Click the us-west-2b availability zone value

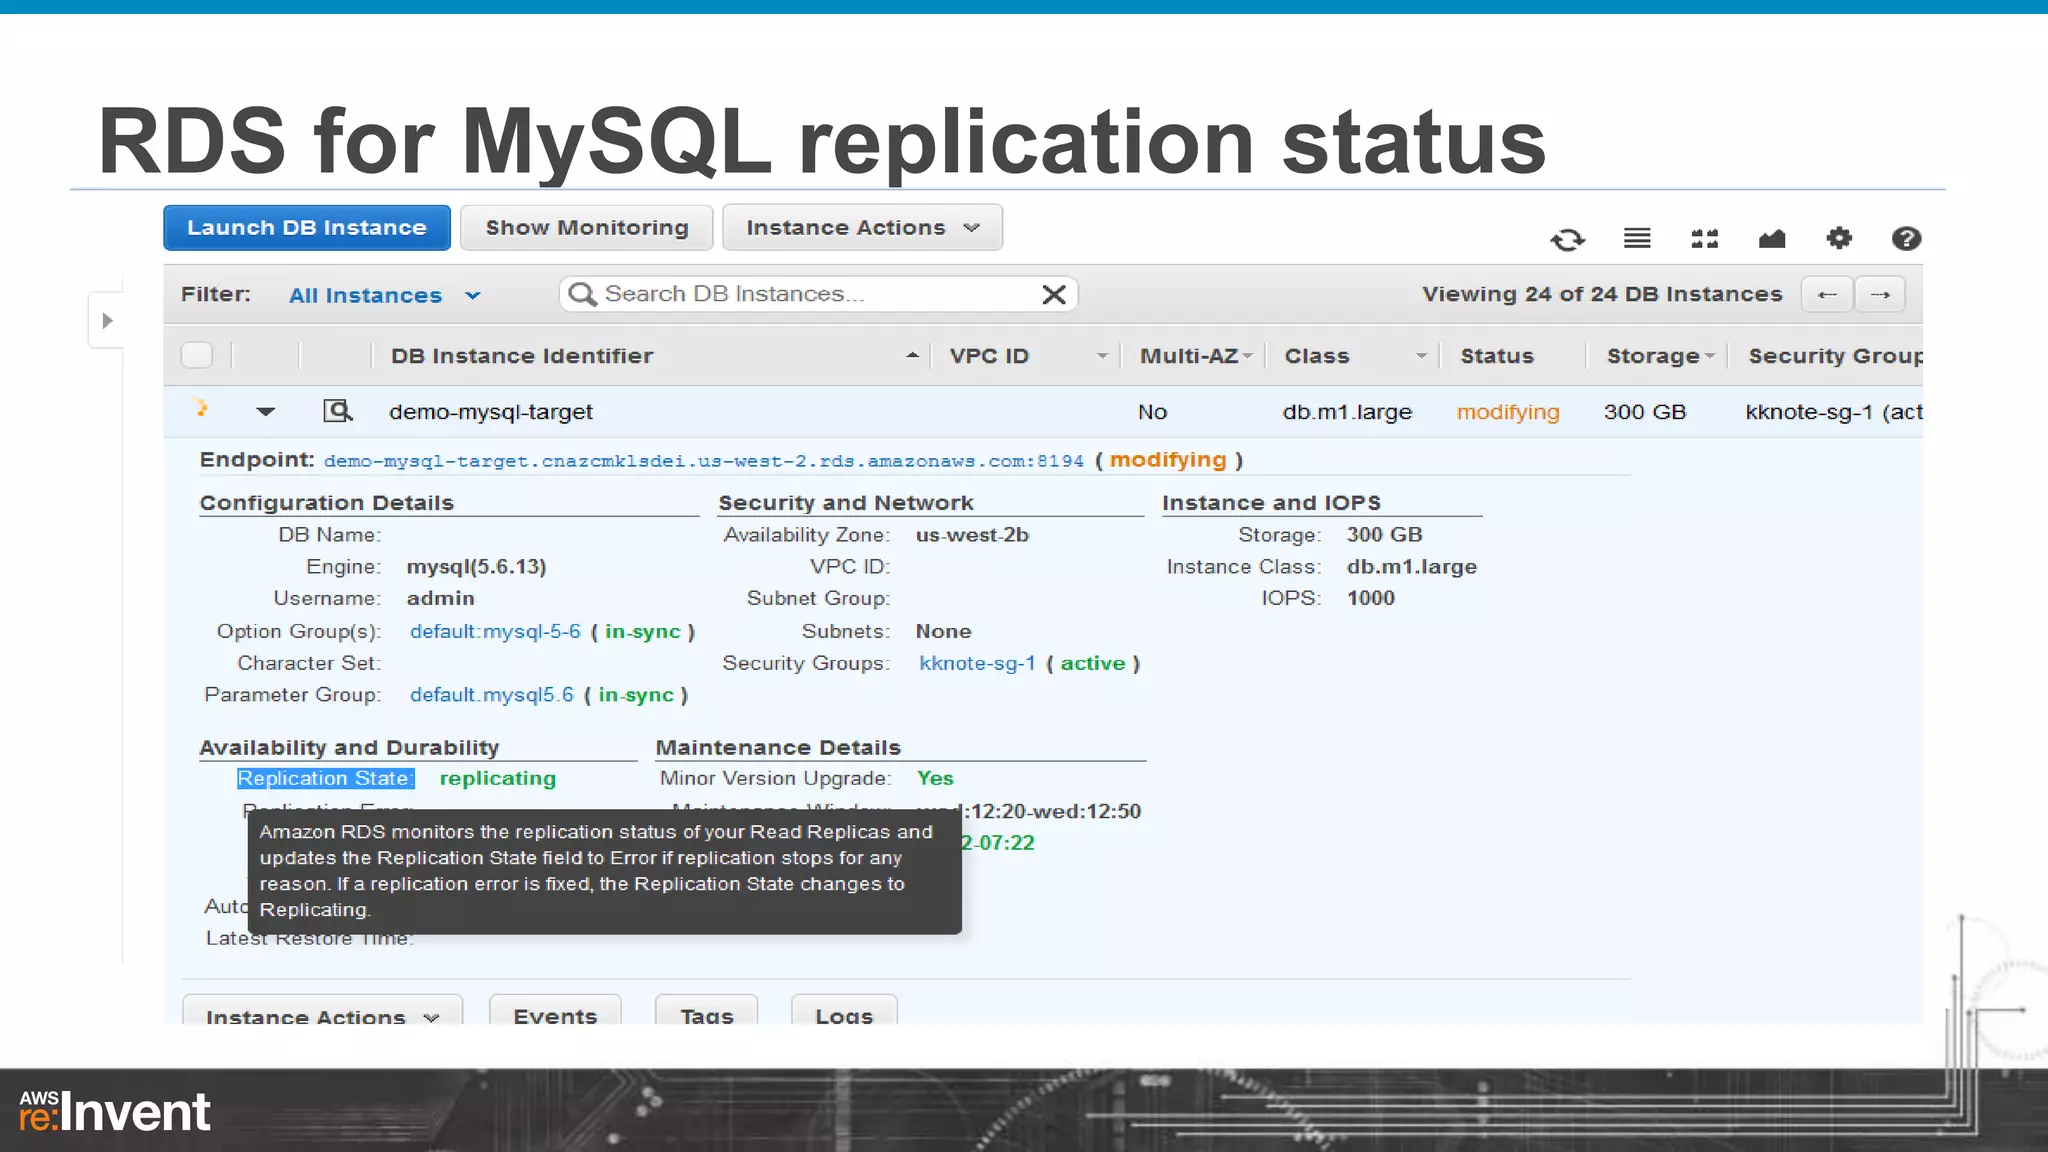pyautogui.click(x=972, y=535)
